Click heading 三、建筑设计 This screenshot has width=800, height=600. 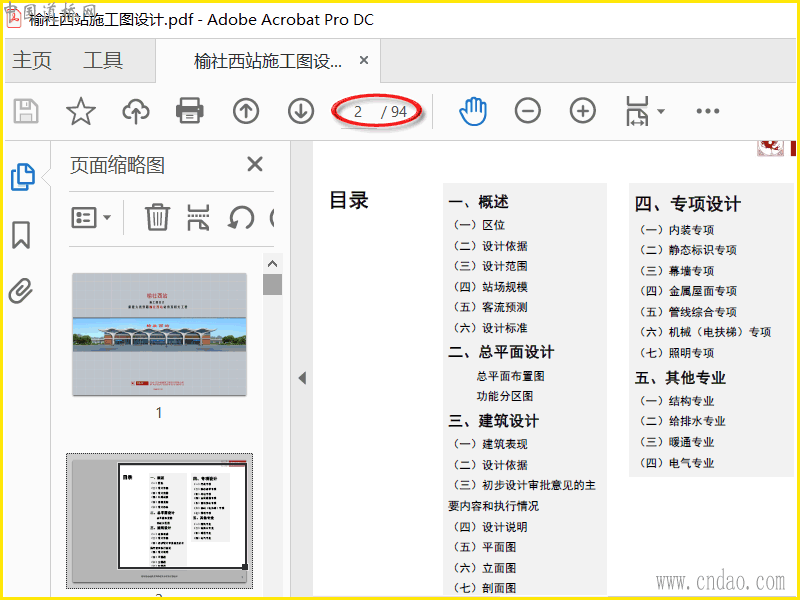[x=493, y=421]
